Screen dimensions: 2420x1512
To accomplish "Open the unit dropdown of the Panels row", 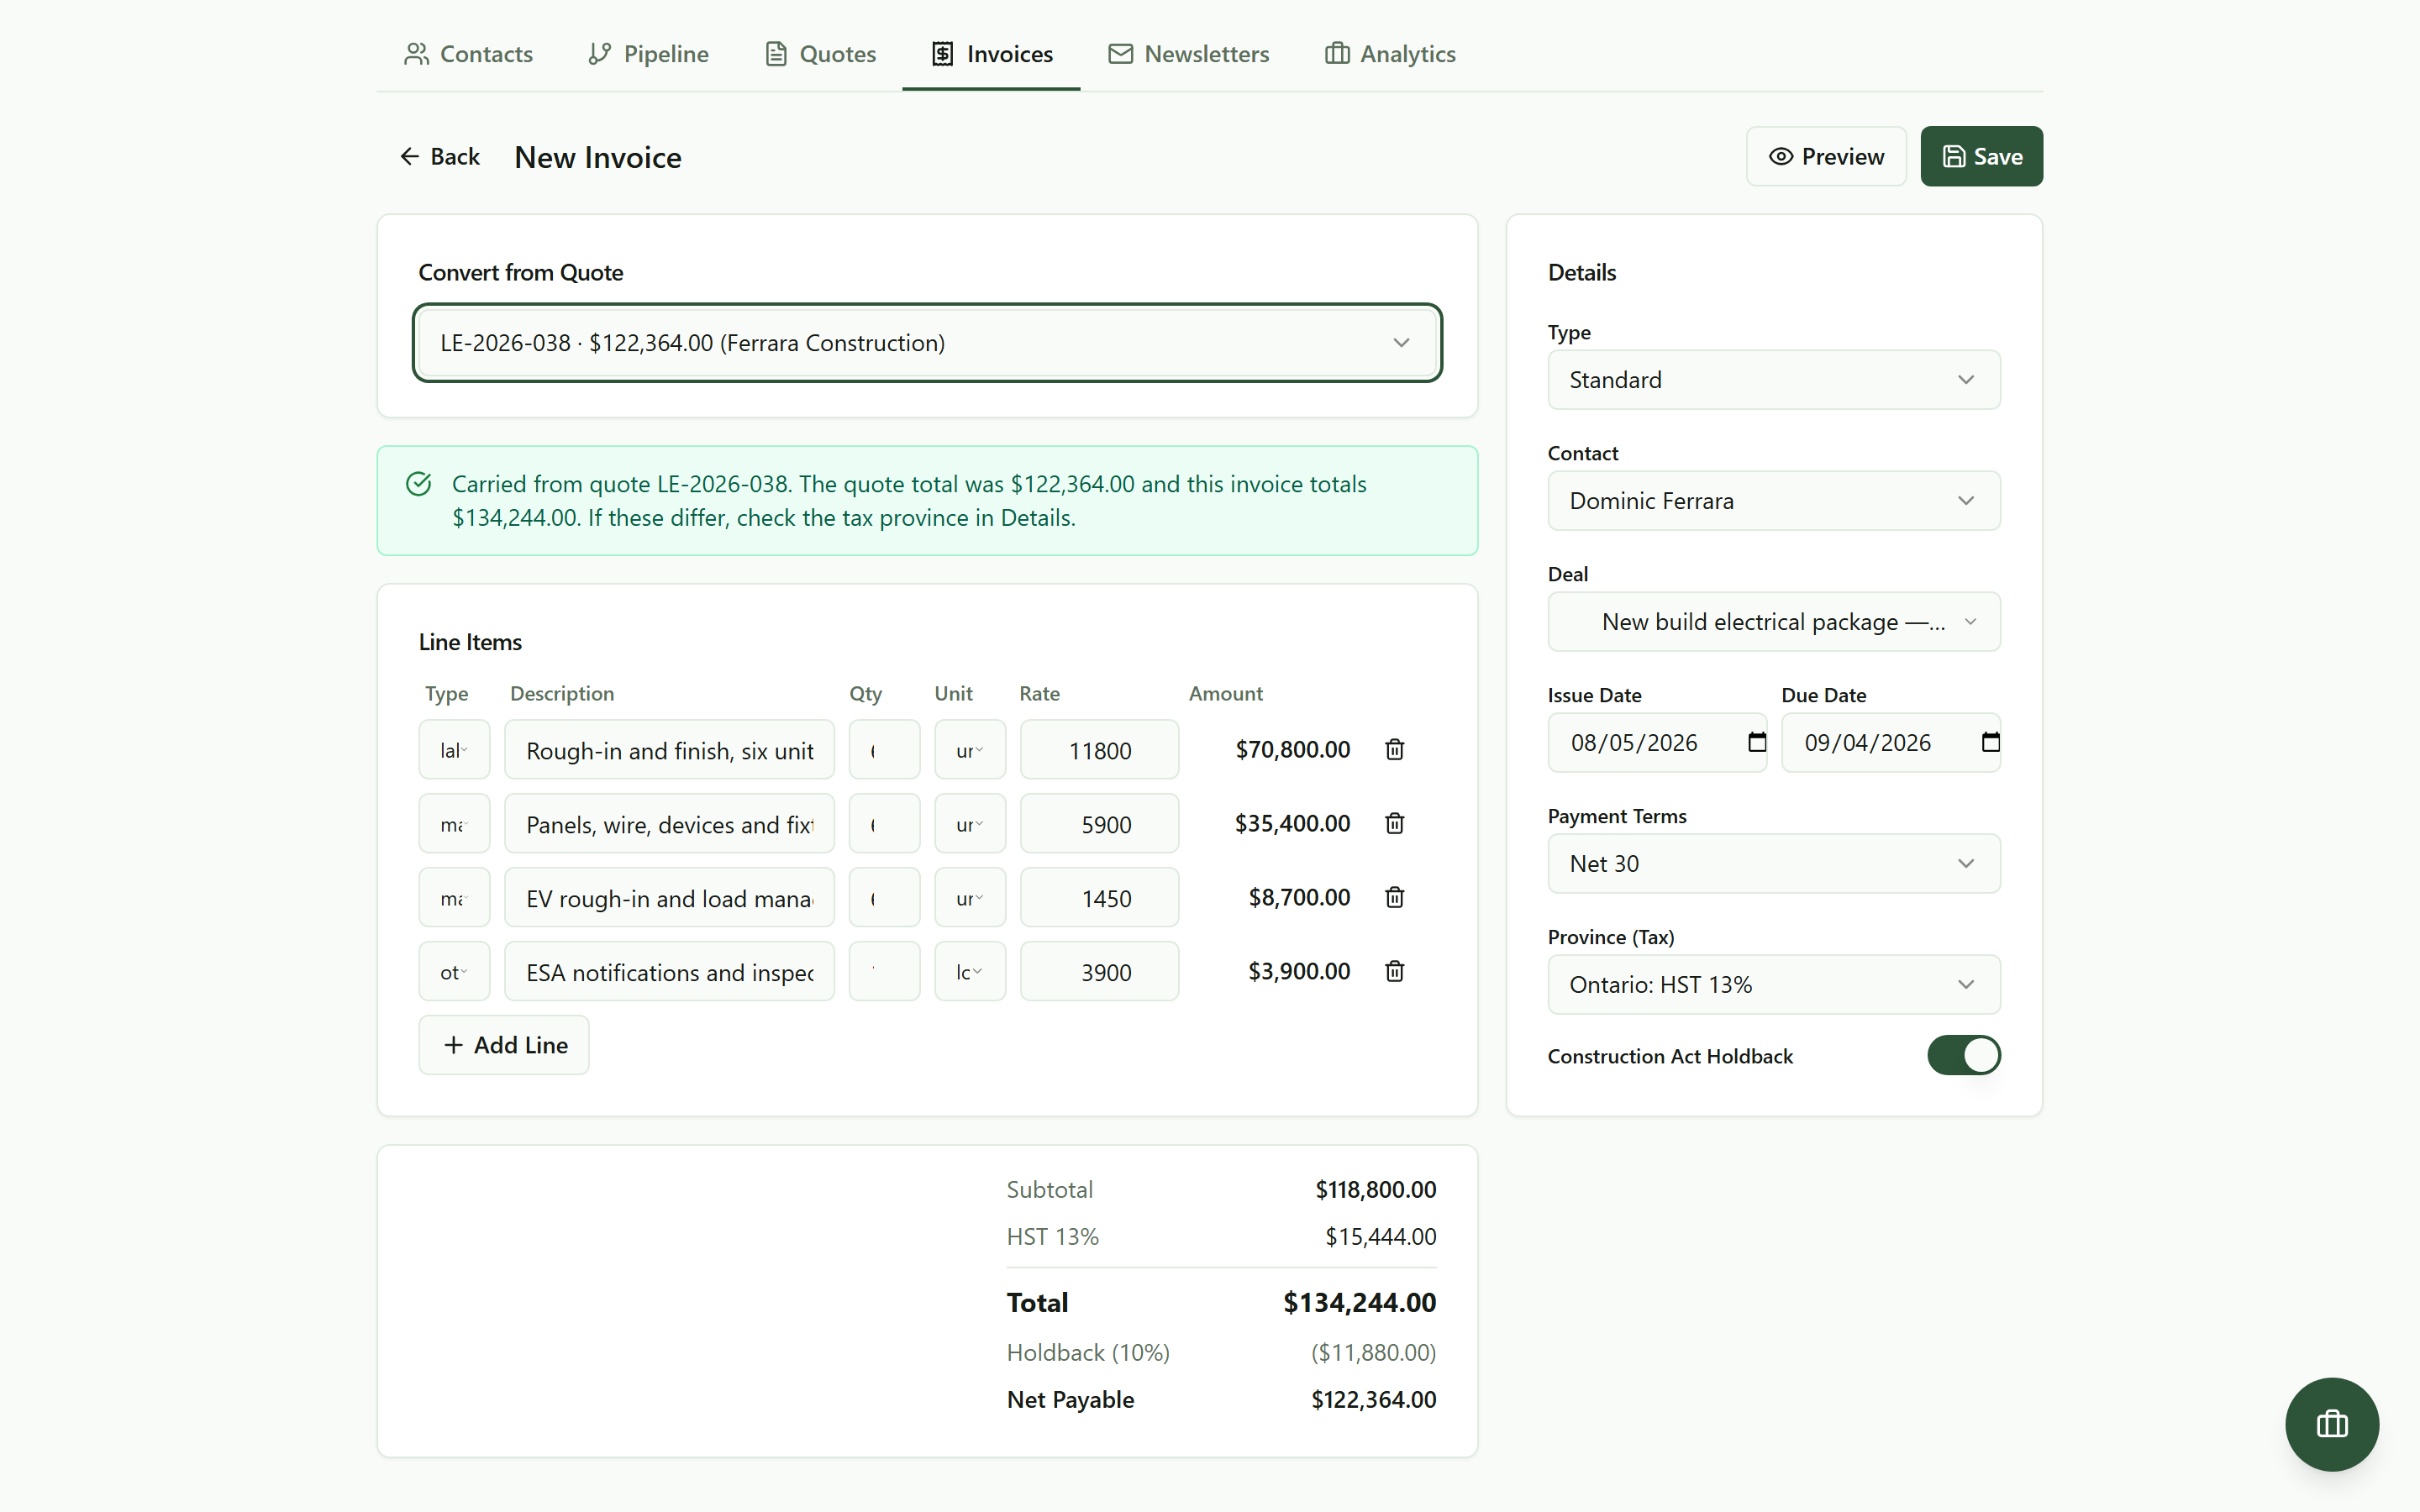I will (x=969, y=824).
